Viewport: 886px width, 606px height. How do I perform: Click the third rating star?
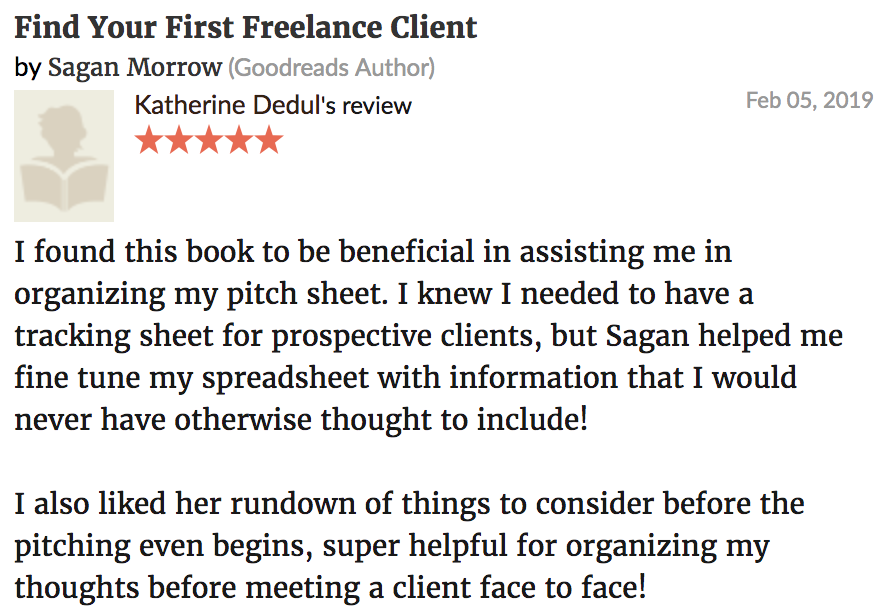point(209,140)
